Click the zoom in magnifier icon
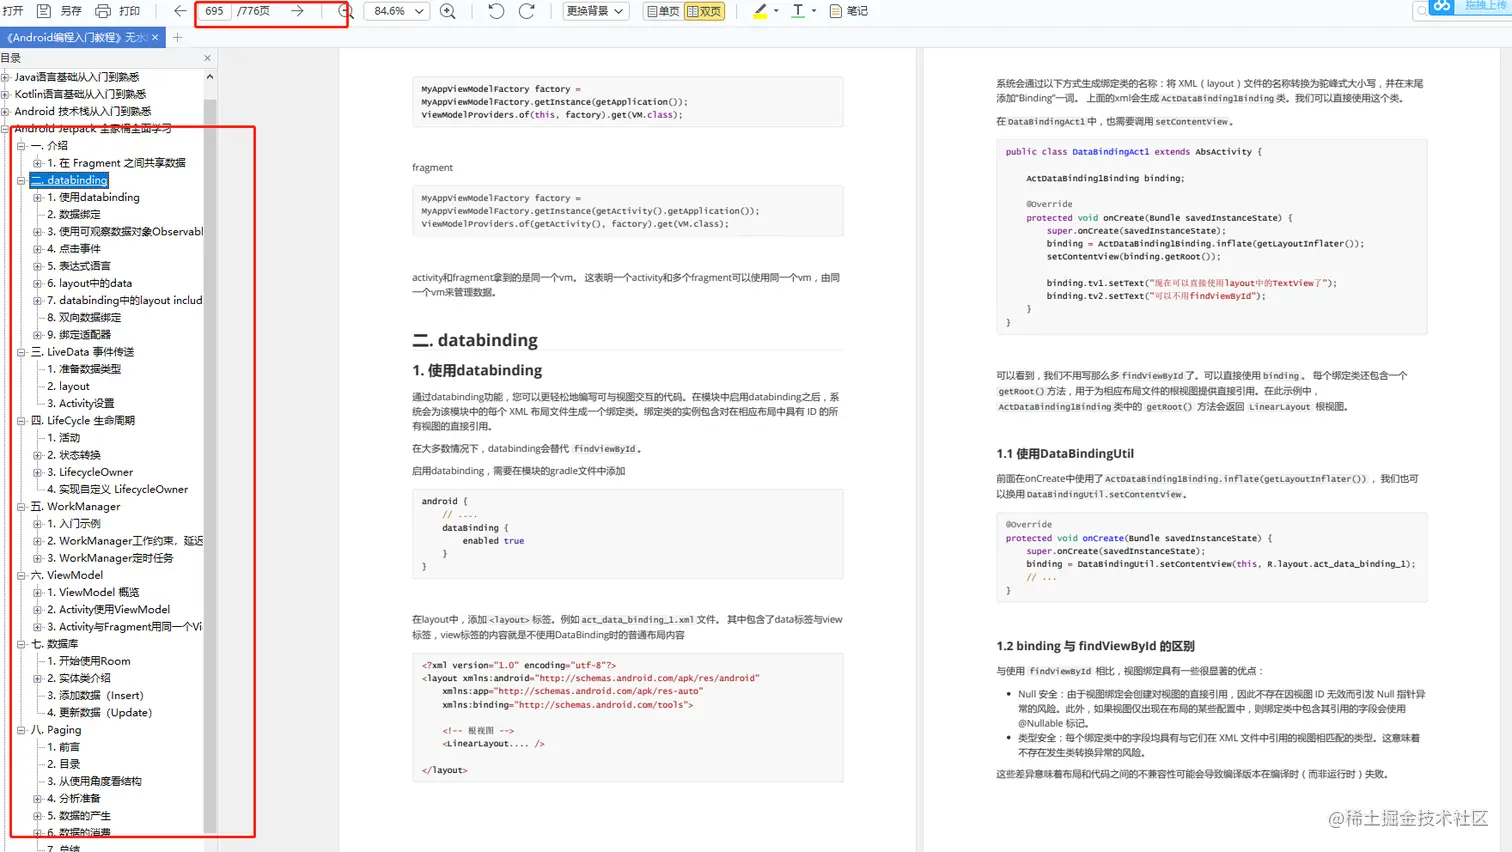The image size is (1512, 852). tap(448, 11)
